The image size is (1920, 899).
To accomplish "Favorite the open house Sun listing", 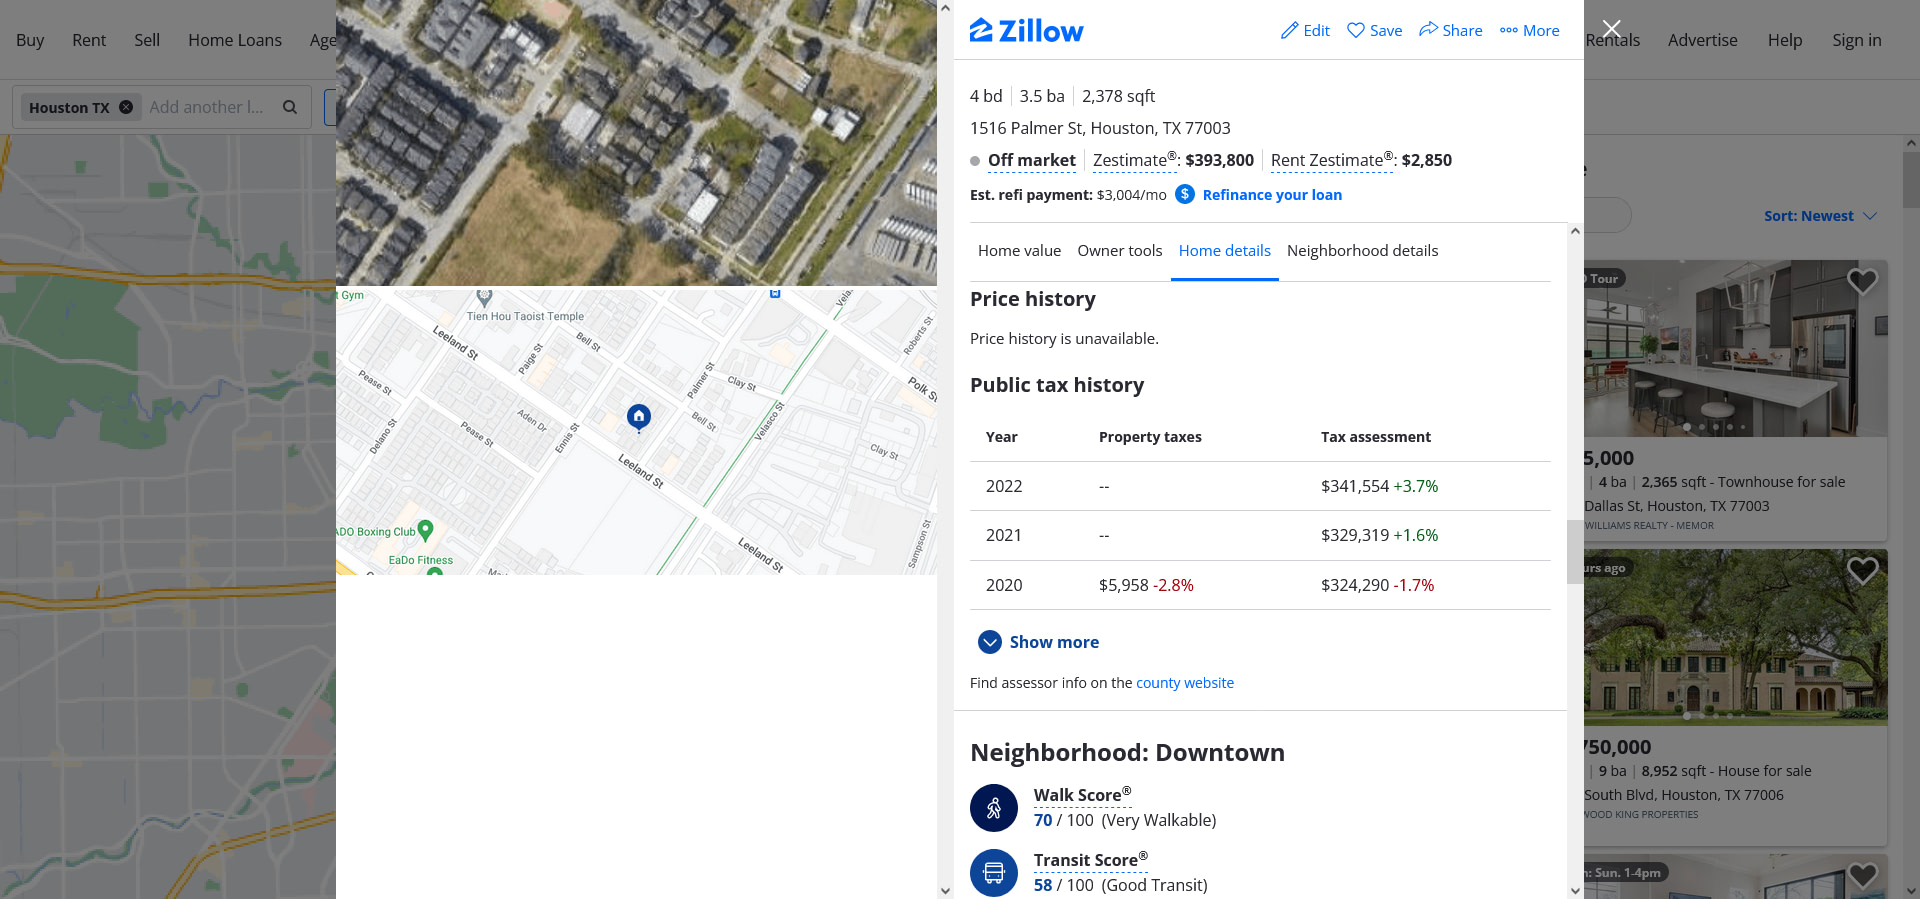I will point(1862,875).
